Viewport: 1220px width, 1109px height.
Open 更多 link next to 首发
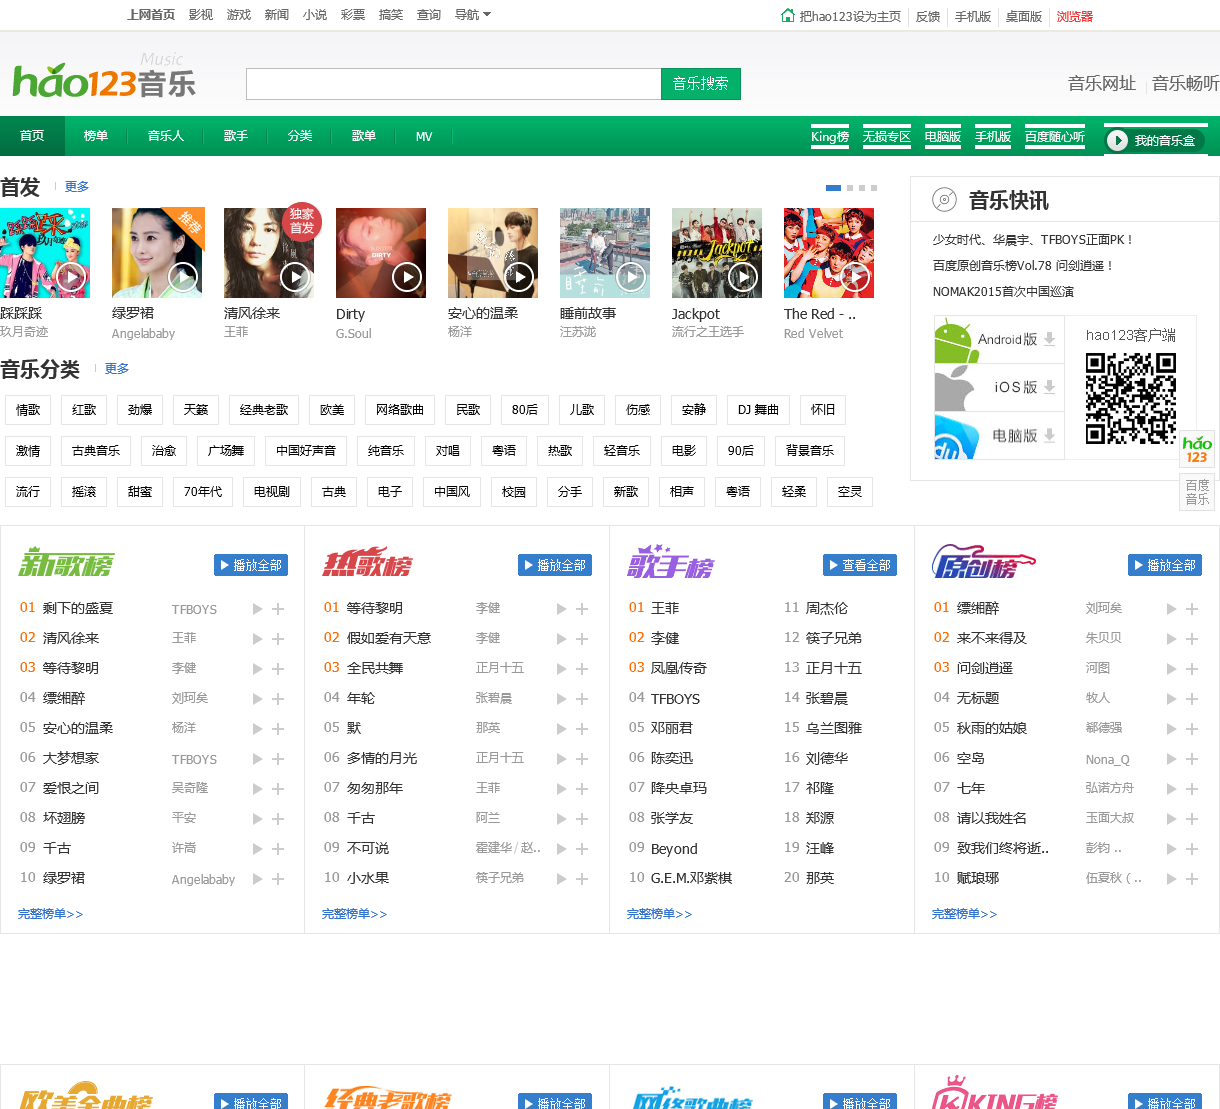(x=77, y=187)
